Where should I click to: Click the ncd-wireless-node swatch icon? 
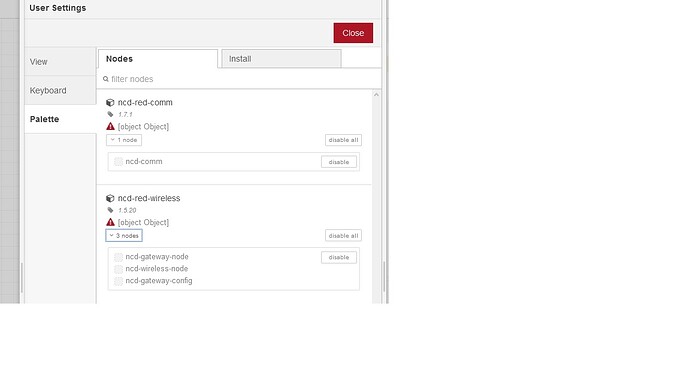pos(118,269)
